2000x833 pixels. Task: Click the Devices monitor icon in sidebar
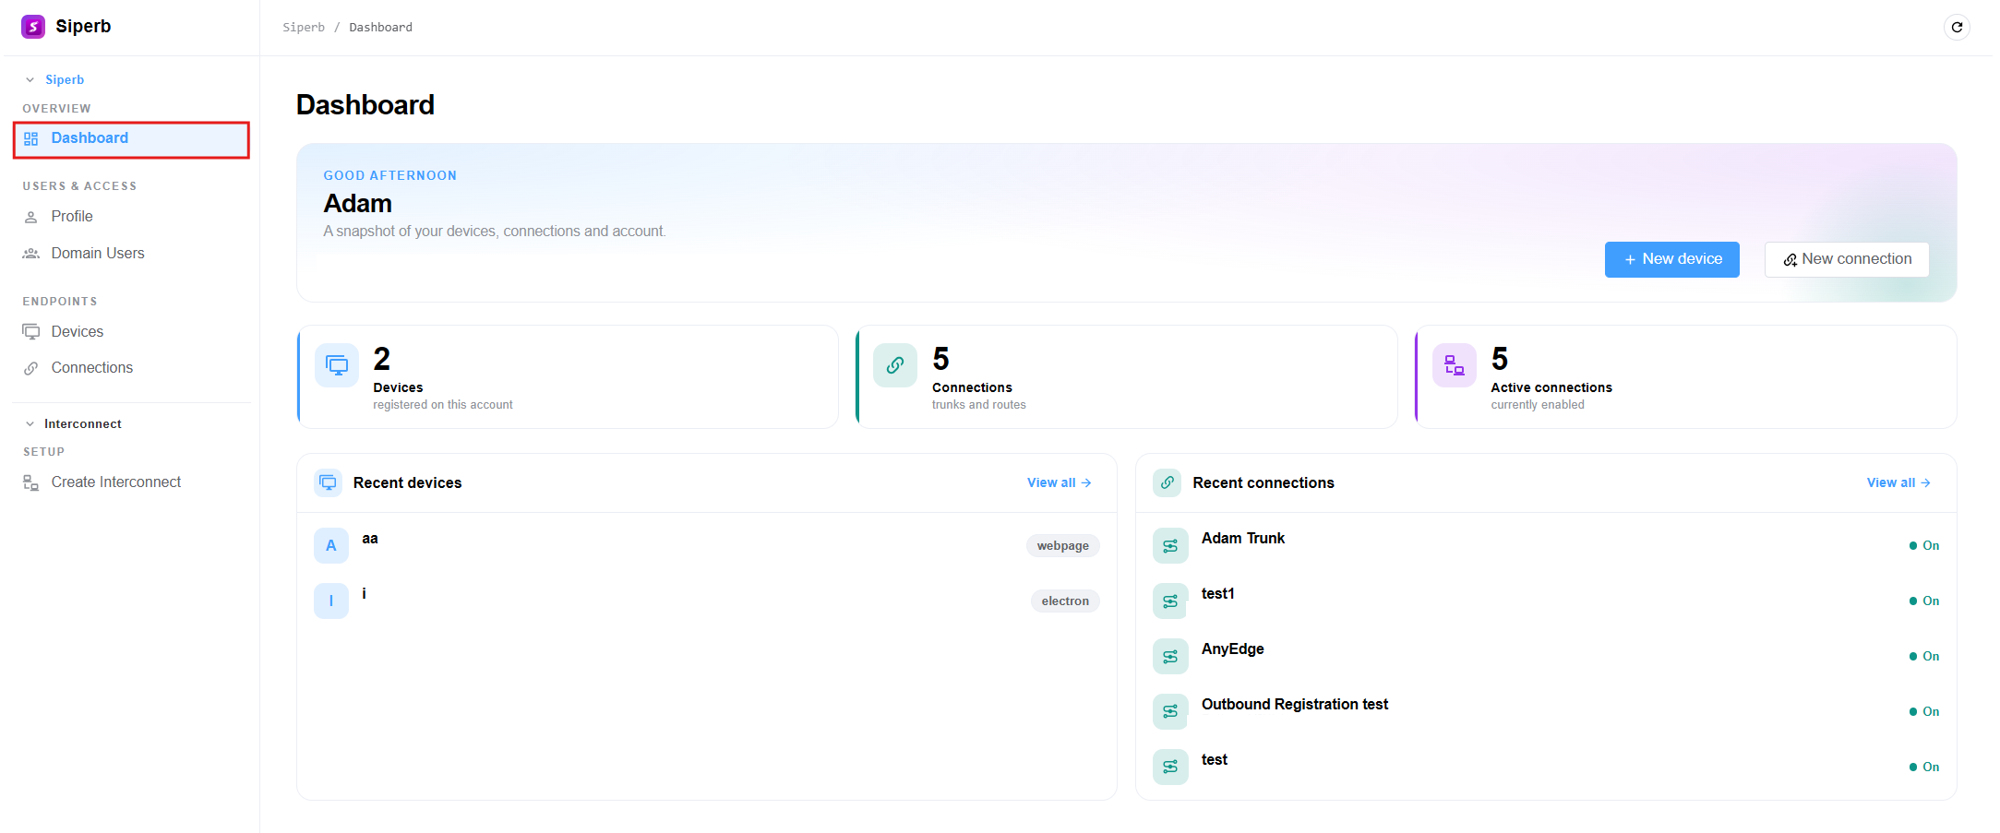point(31,332)
